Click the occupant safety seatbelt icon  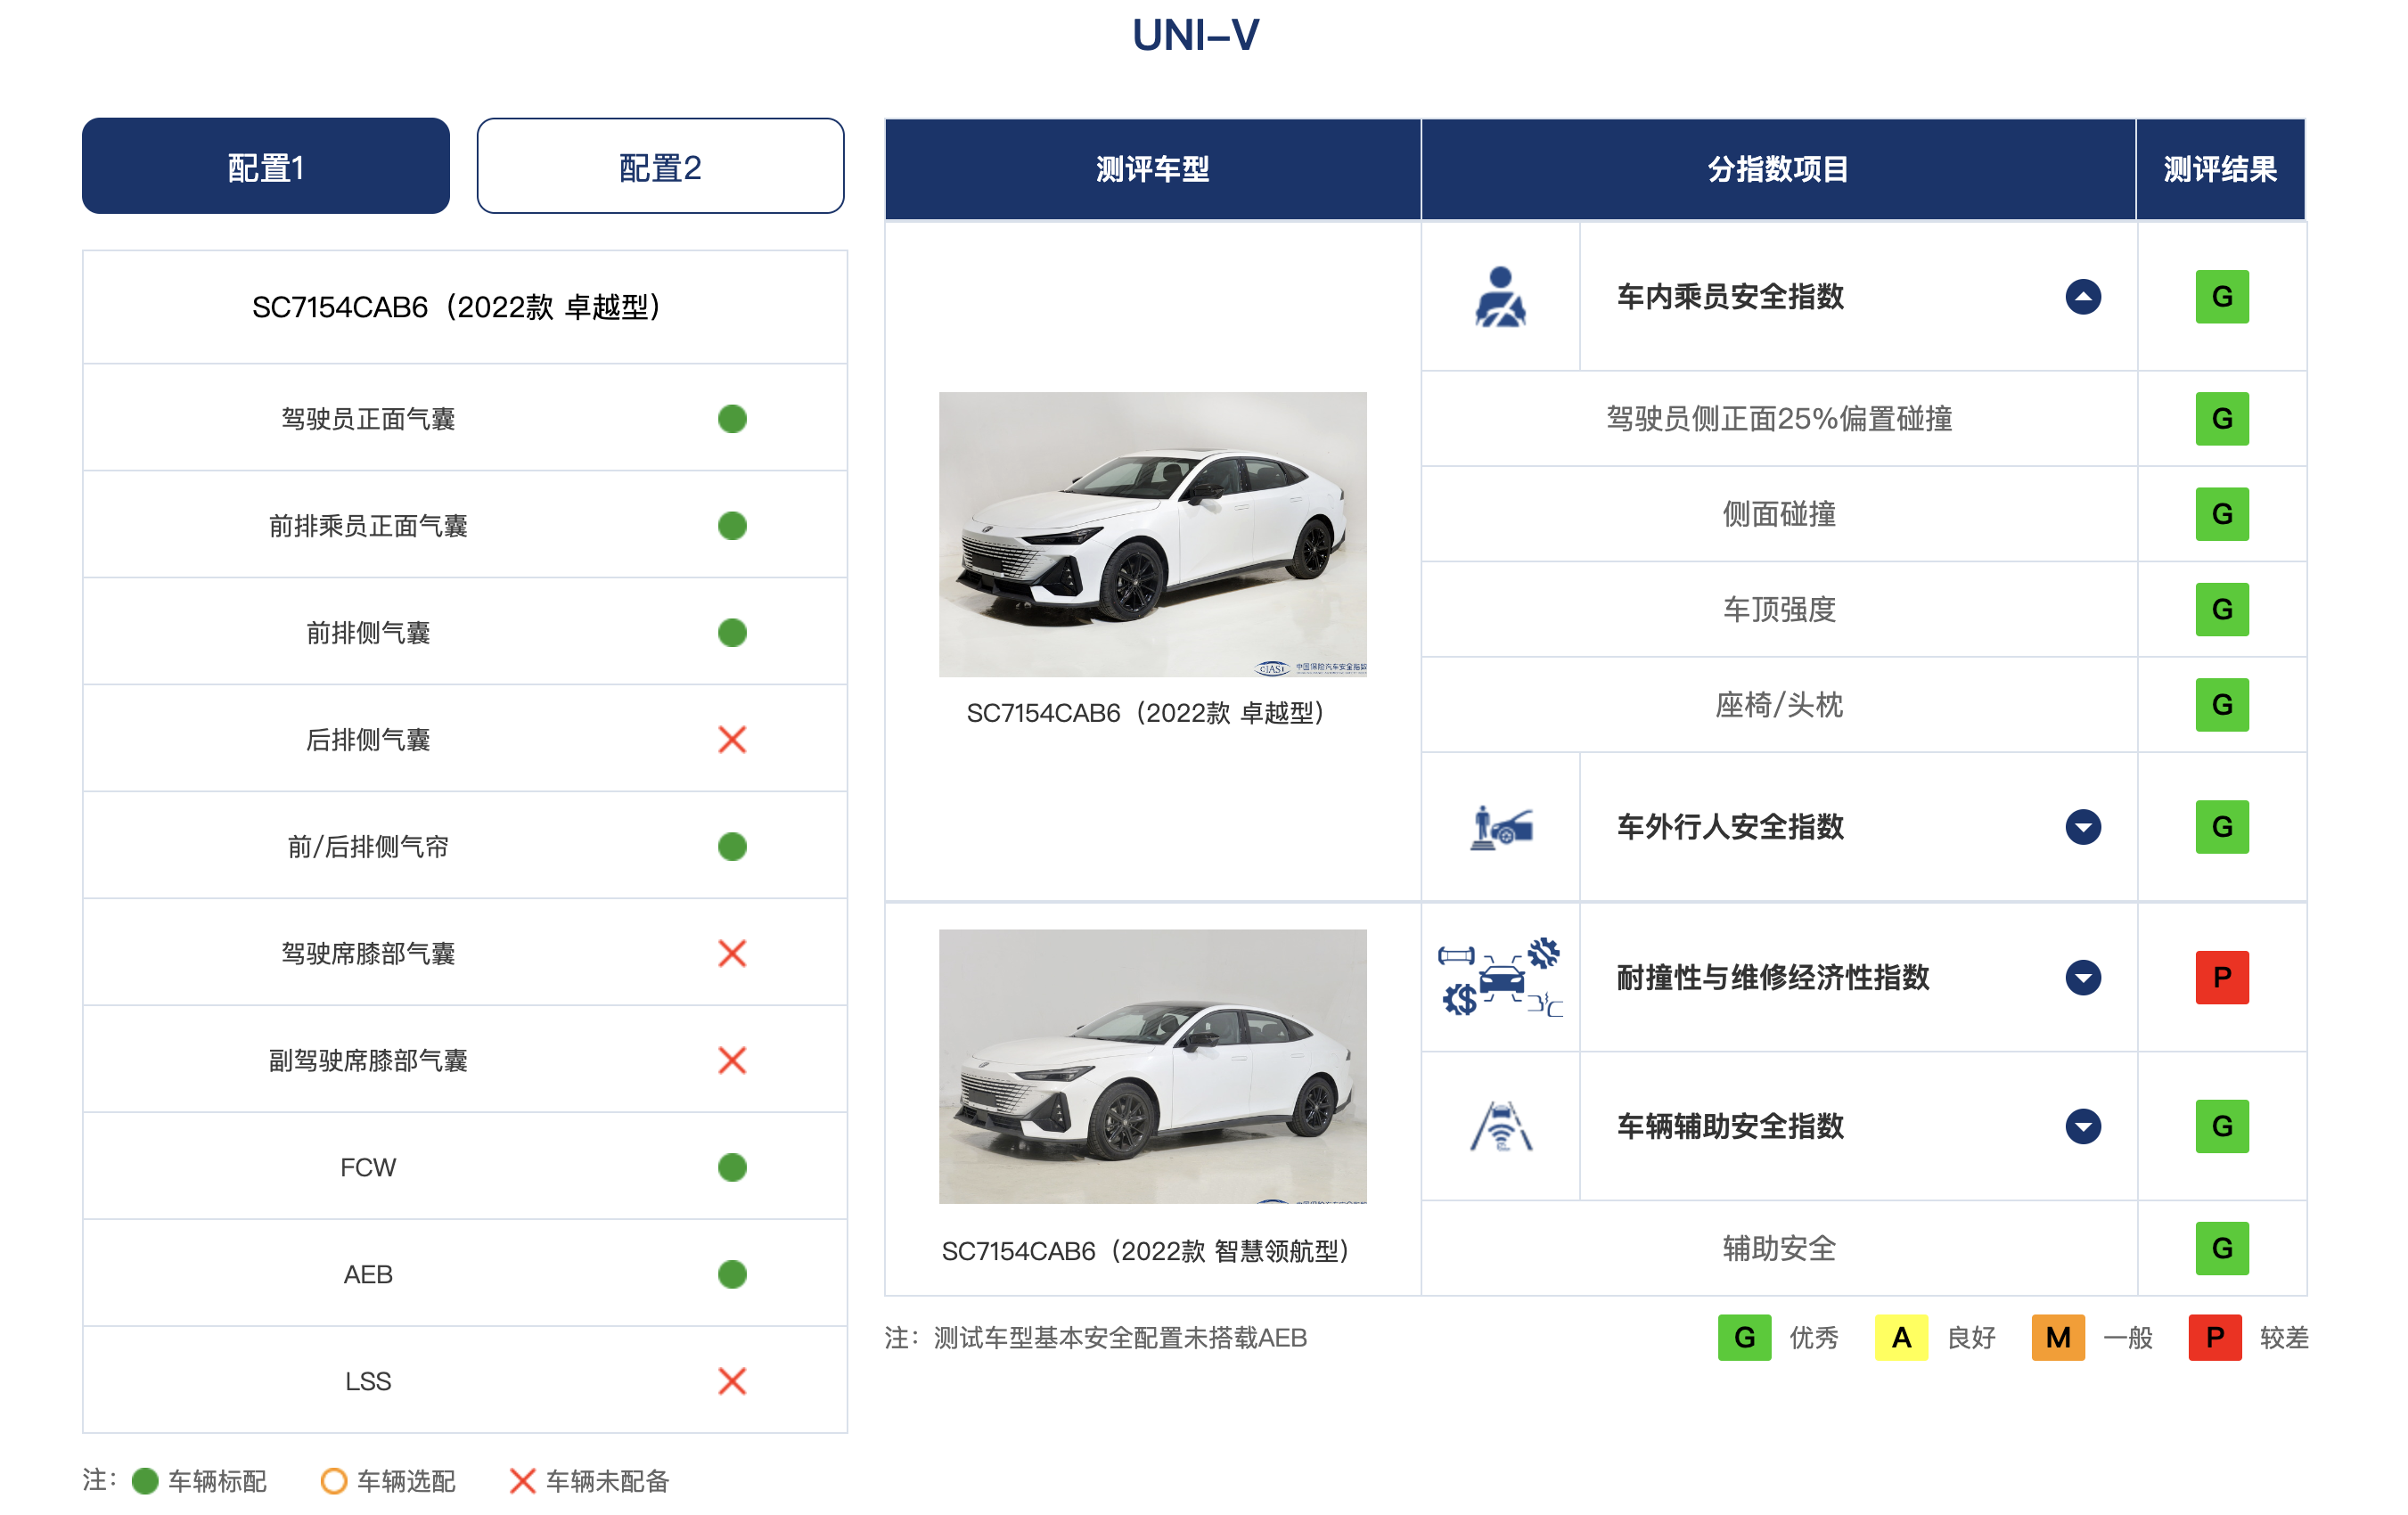tap(1500, 297)
